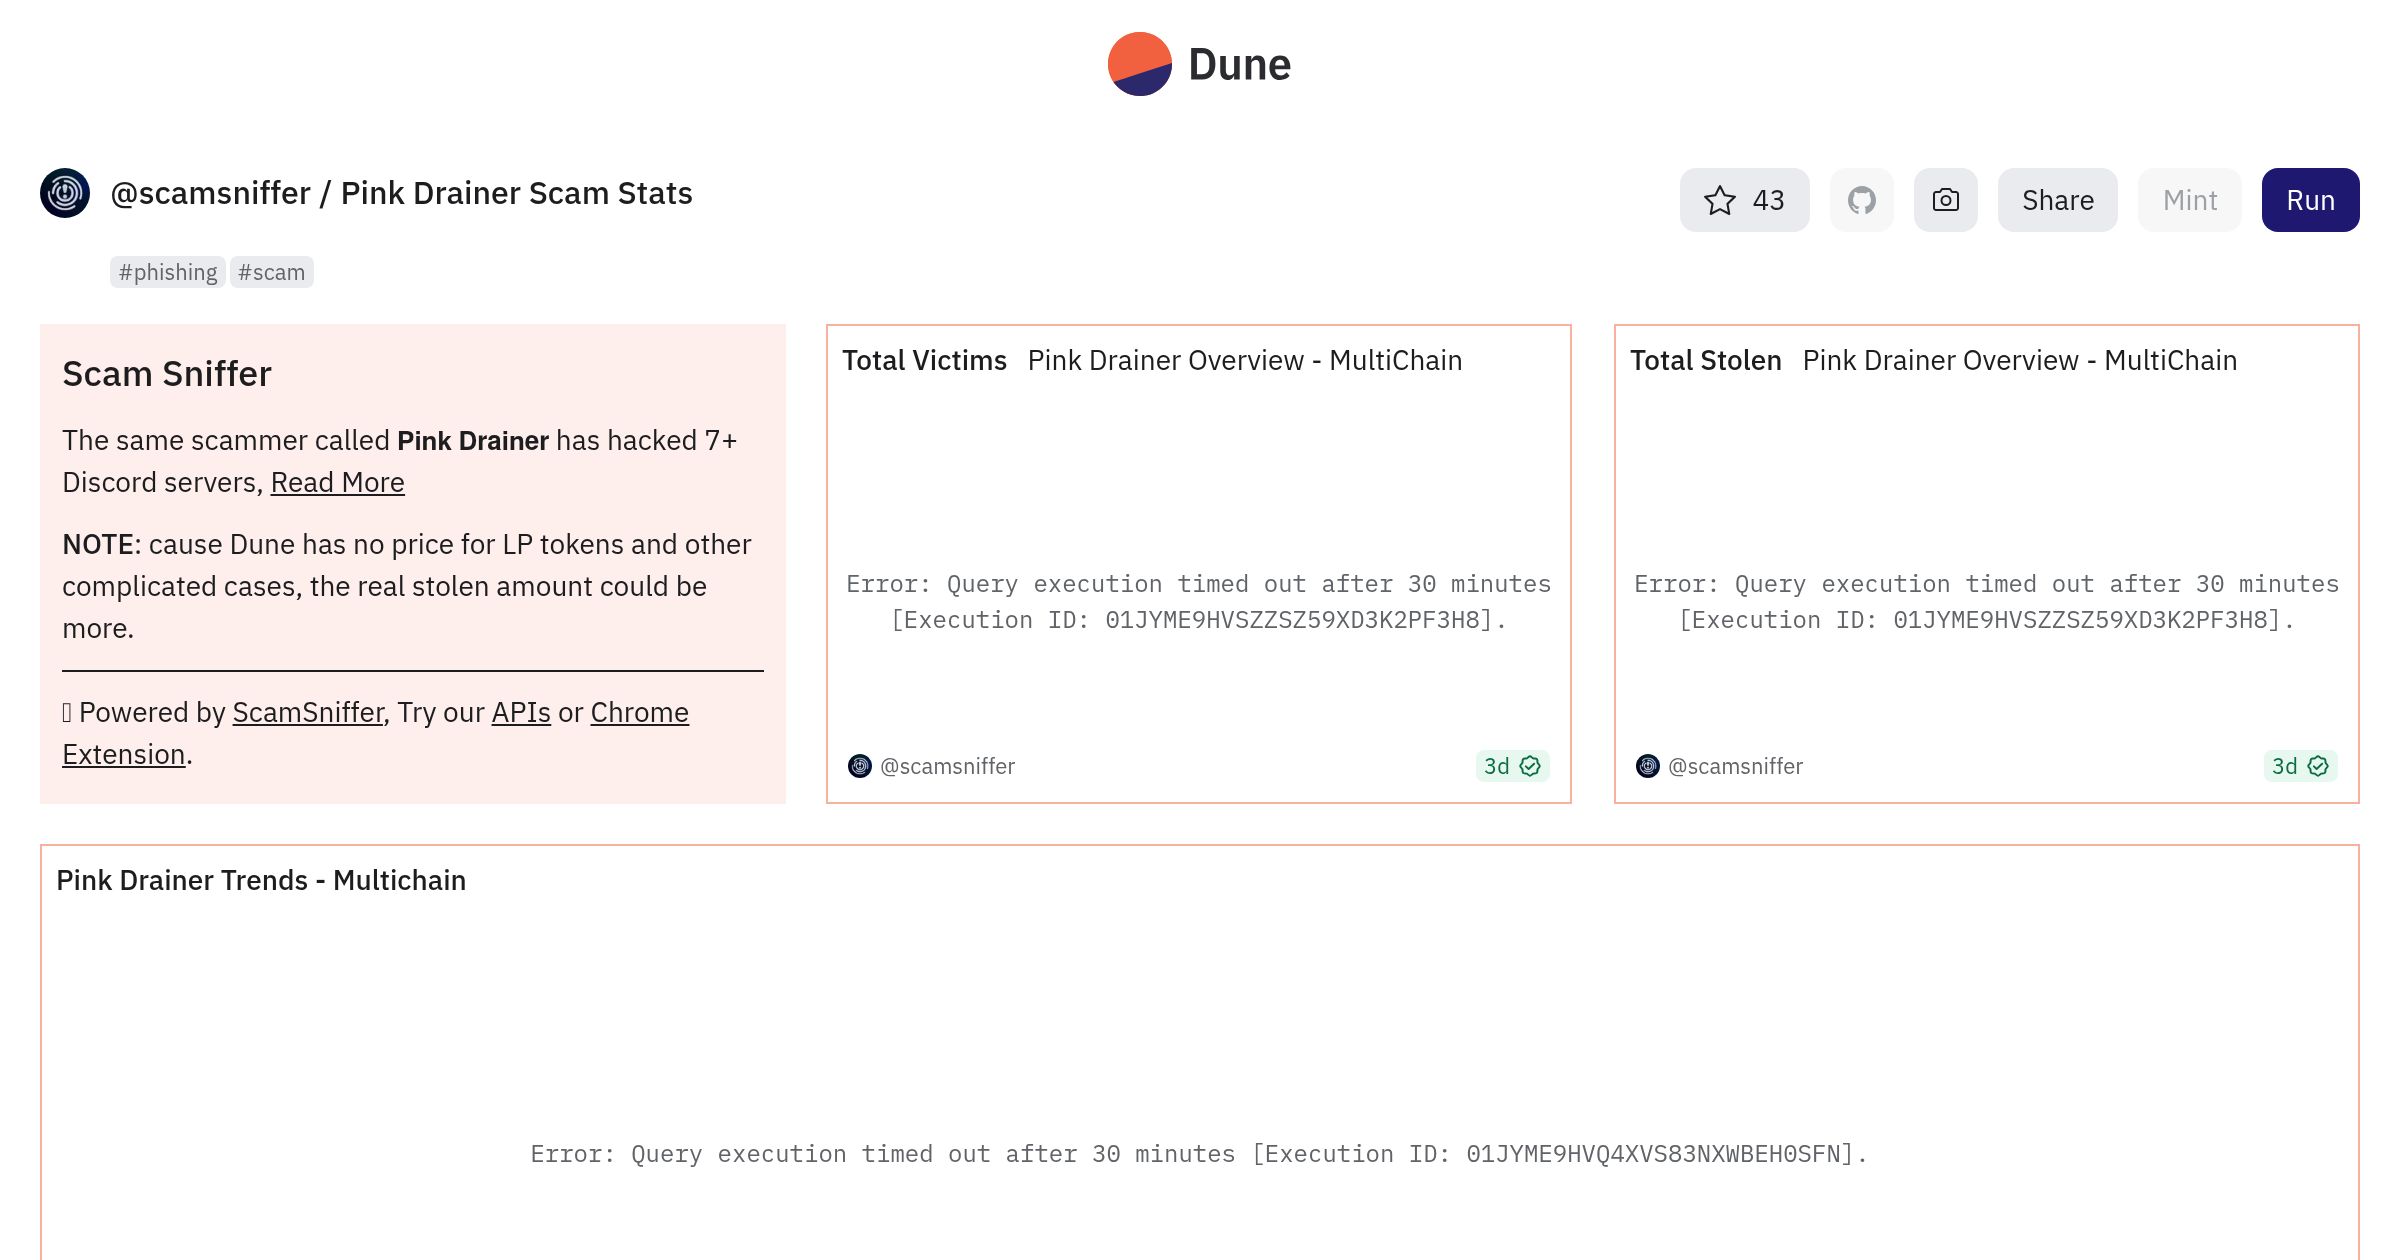
Task: Click scamsniffer avatar icon in Total Stolen footer
Action: coord(1648,766)
